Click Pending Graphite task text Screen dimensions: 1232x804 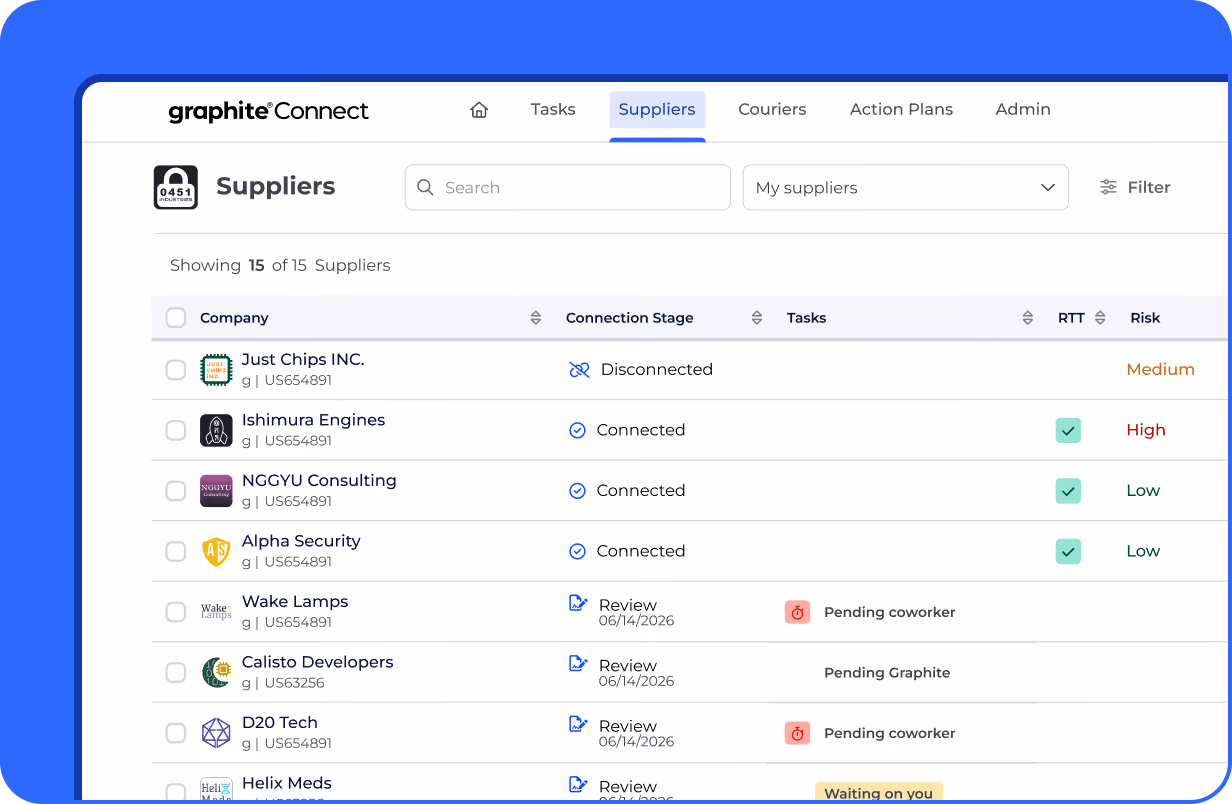[887, 673]
